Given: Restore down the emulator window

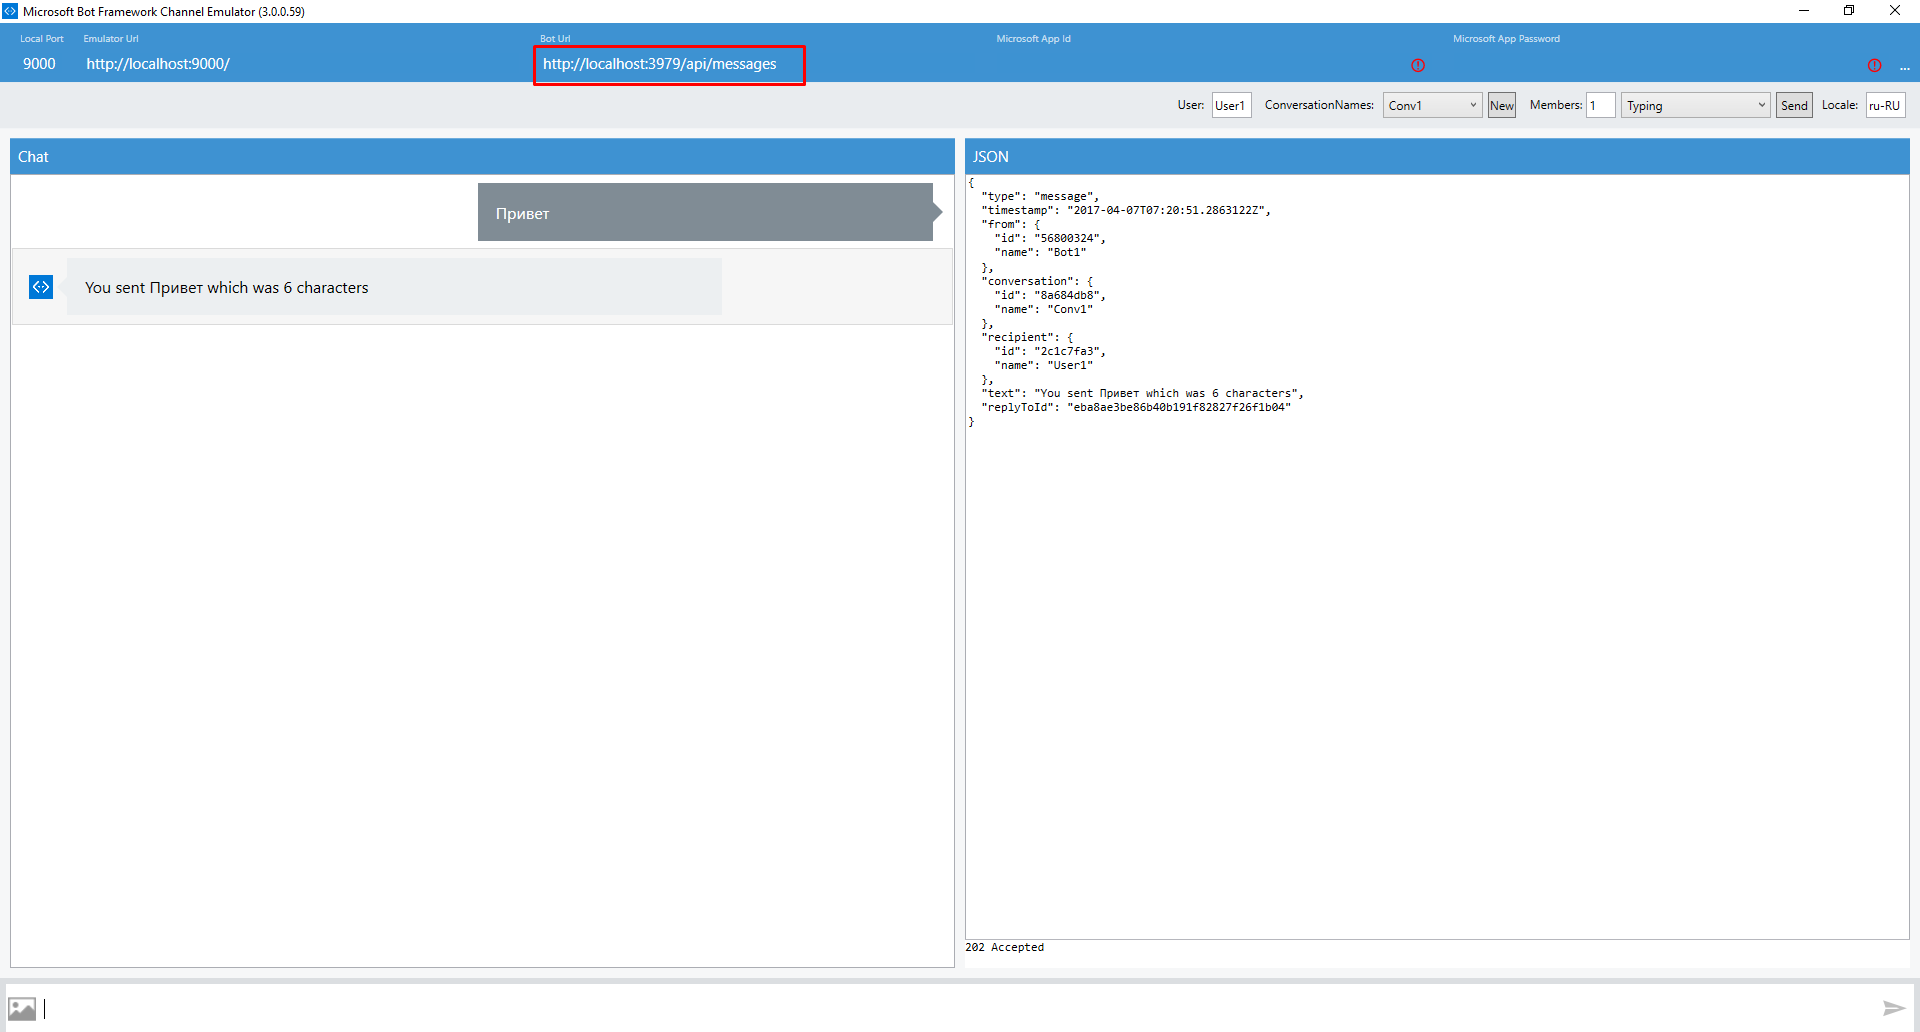Looking at the screenshot, I should click(x=1849, y=11).
